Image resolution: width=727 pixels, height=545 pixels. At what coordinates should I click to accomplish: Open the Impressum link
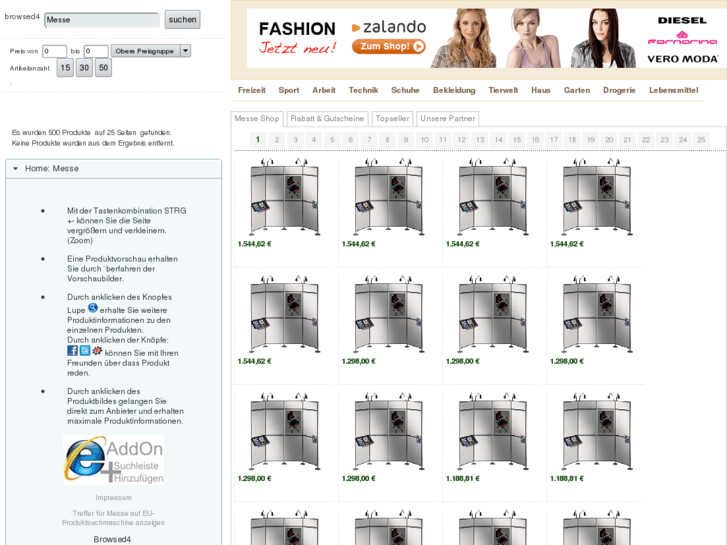[x=114, y=498]
